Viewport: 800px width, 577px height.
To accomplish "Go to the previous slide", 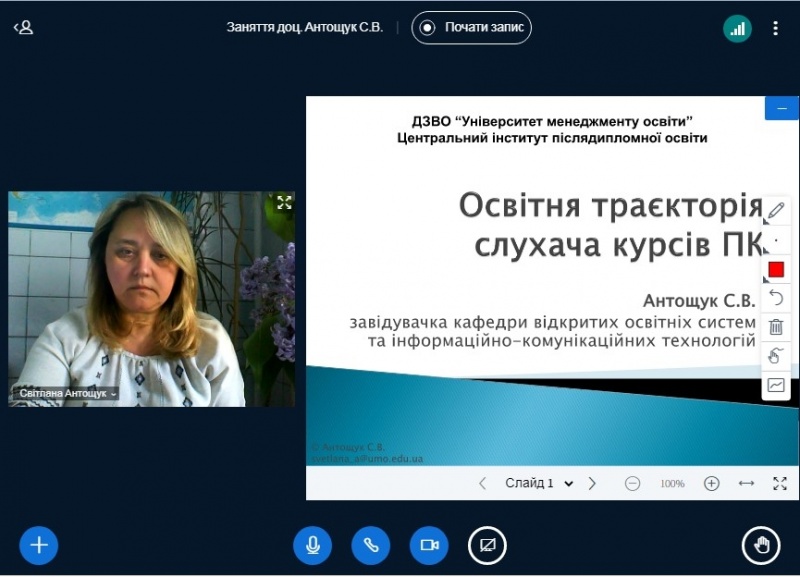I will click(x=482, y=483).
